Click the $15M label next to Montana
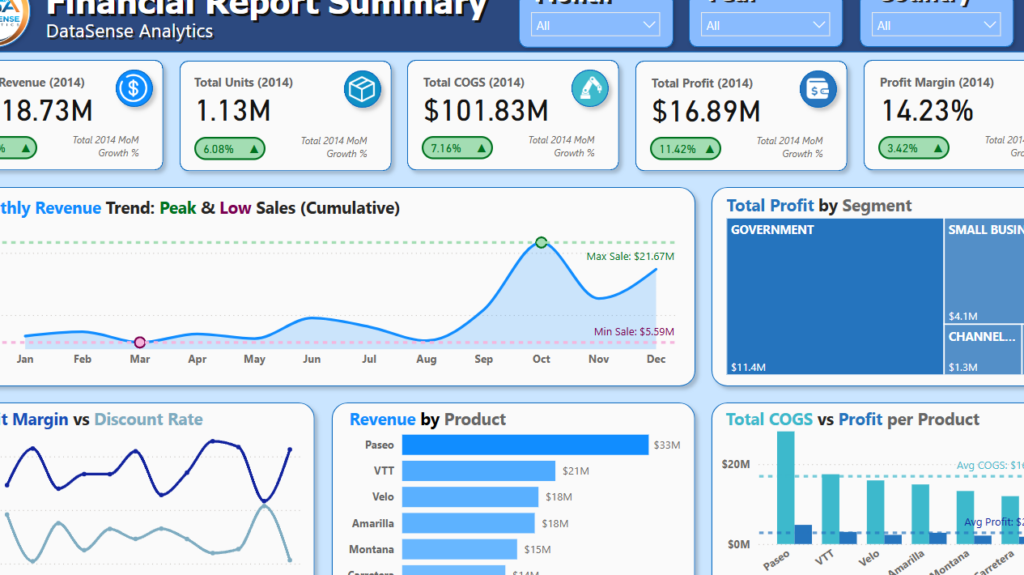1024x575 pixels. 537,550
